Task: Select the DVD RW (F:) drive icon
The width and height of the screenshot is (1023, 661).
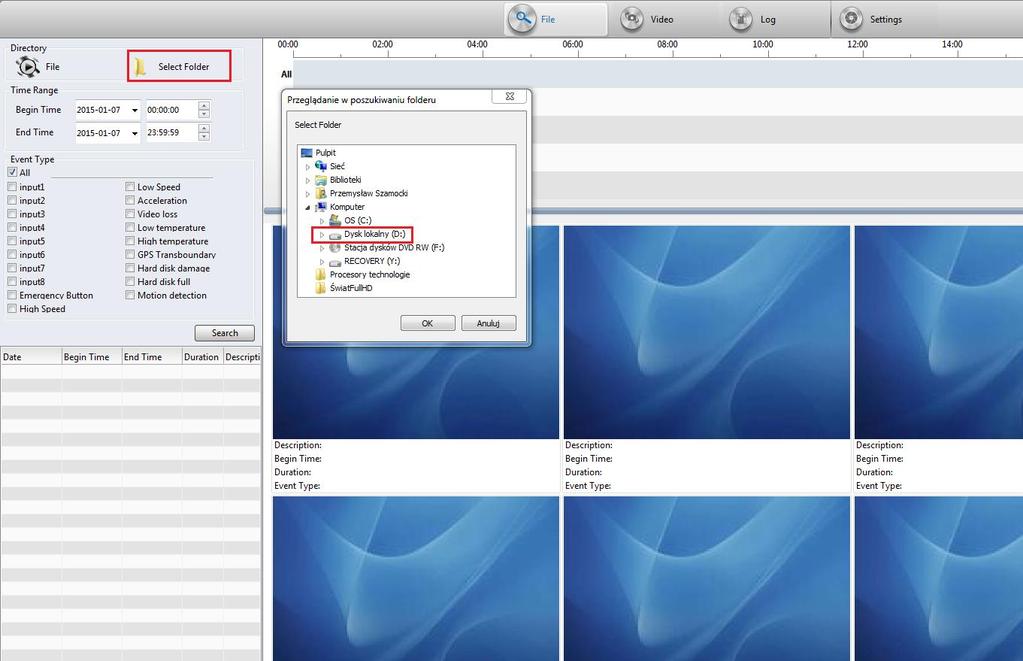Action: (335, 247)
